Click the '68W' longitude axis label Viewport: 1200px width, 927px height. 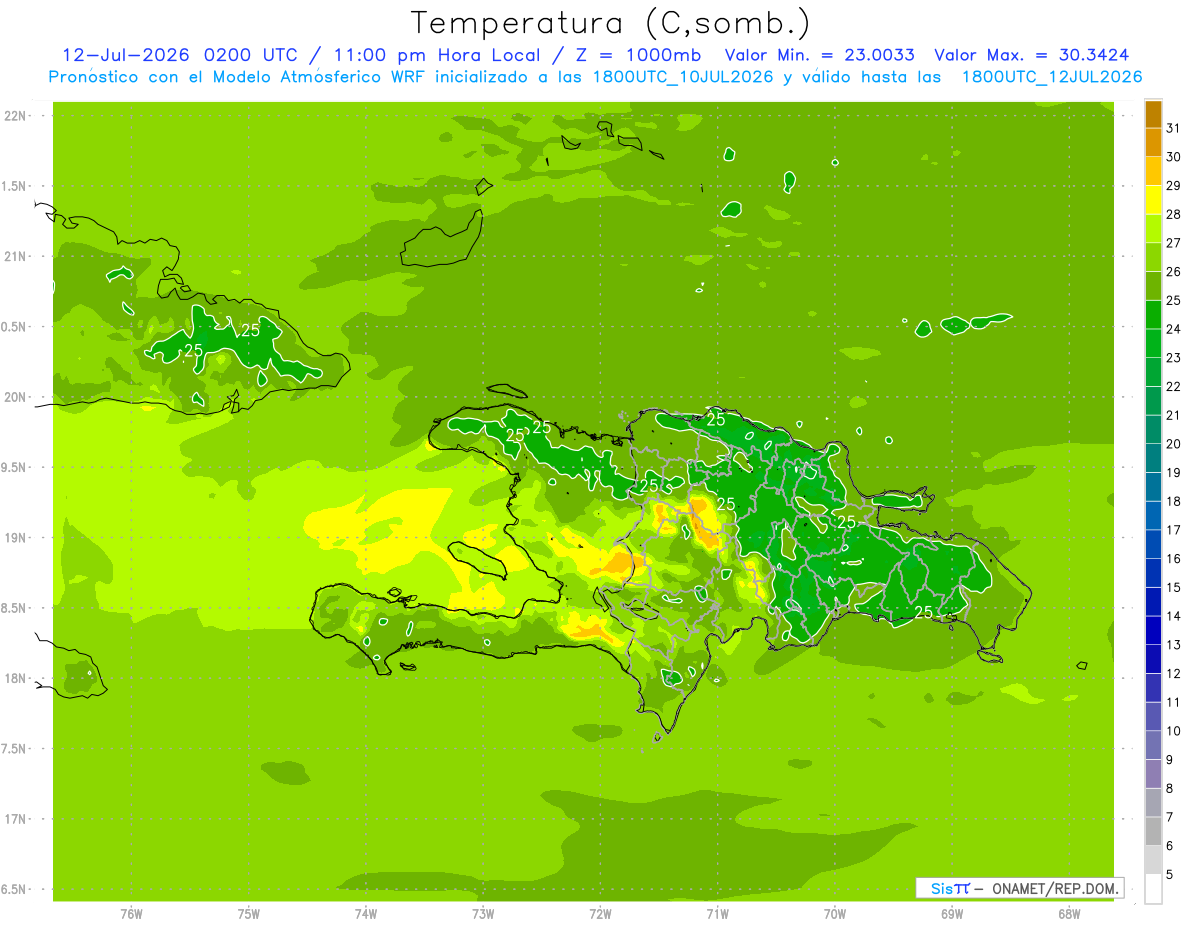coord(1069,914)
